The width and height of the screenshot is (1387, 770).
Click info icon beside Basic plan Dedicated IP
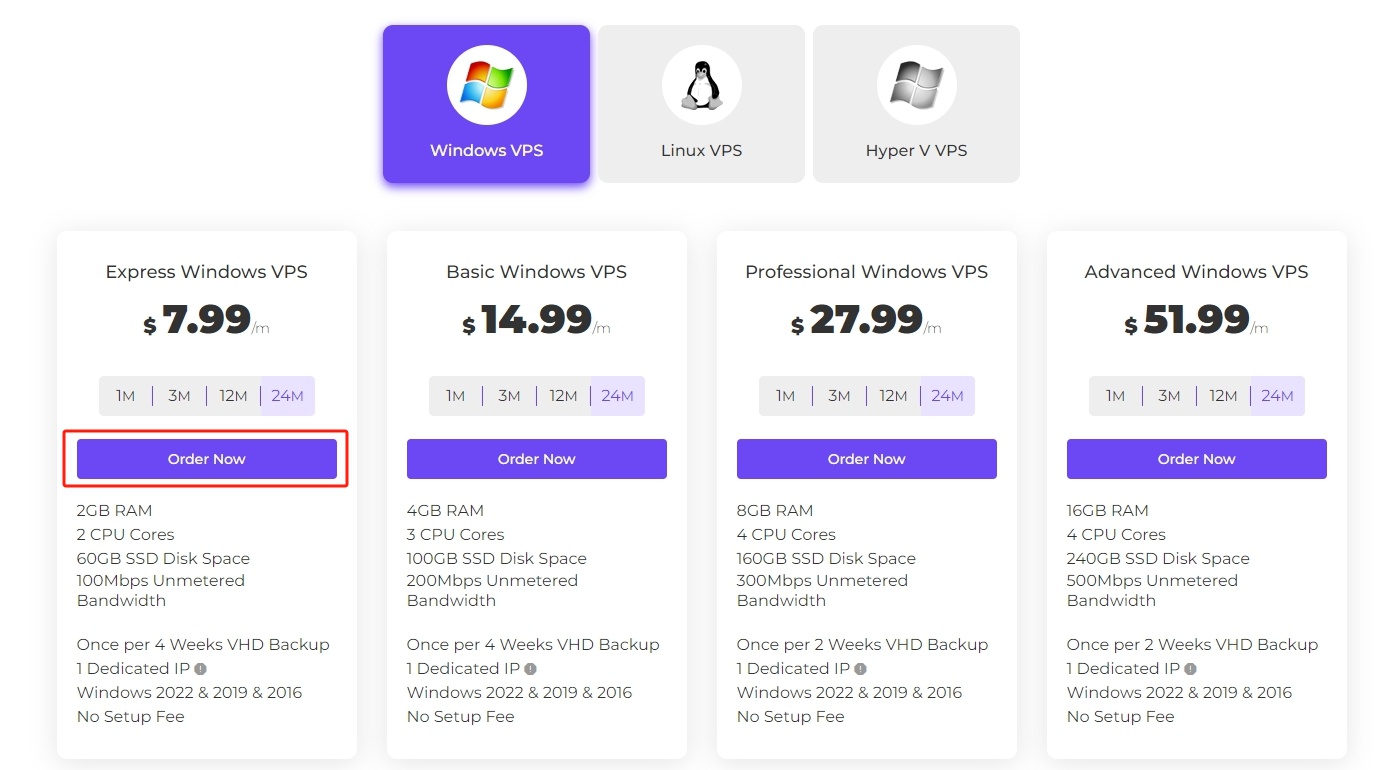tap(530, 669)
